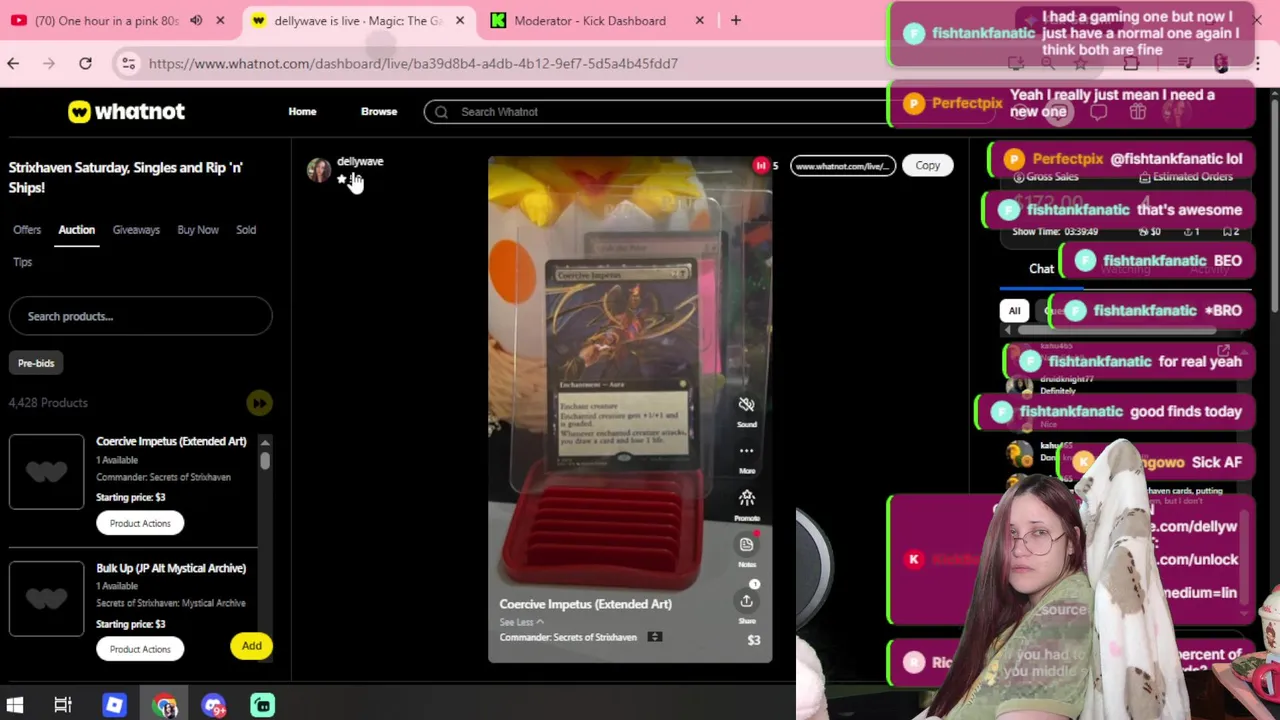1280x720 pixels.
Task: Click the yellow Add button
Action: tap(251, 646)
